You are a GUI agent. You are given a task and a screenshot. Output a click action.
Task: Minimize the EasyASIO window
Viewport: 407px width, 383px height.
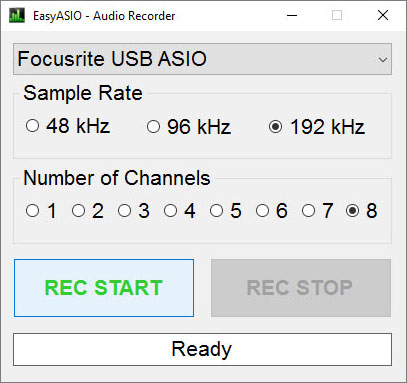292,15
